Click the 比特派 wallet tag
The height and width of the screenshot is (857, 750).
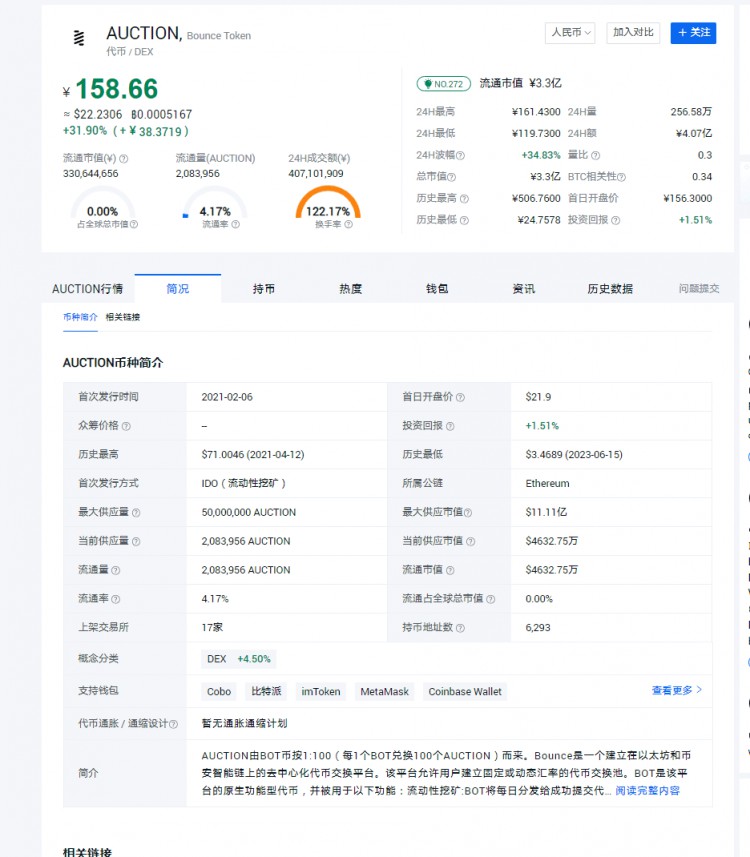coord(266,691)
